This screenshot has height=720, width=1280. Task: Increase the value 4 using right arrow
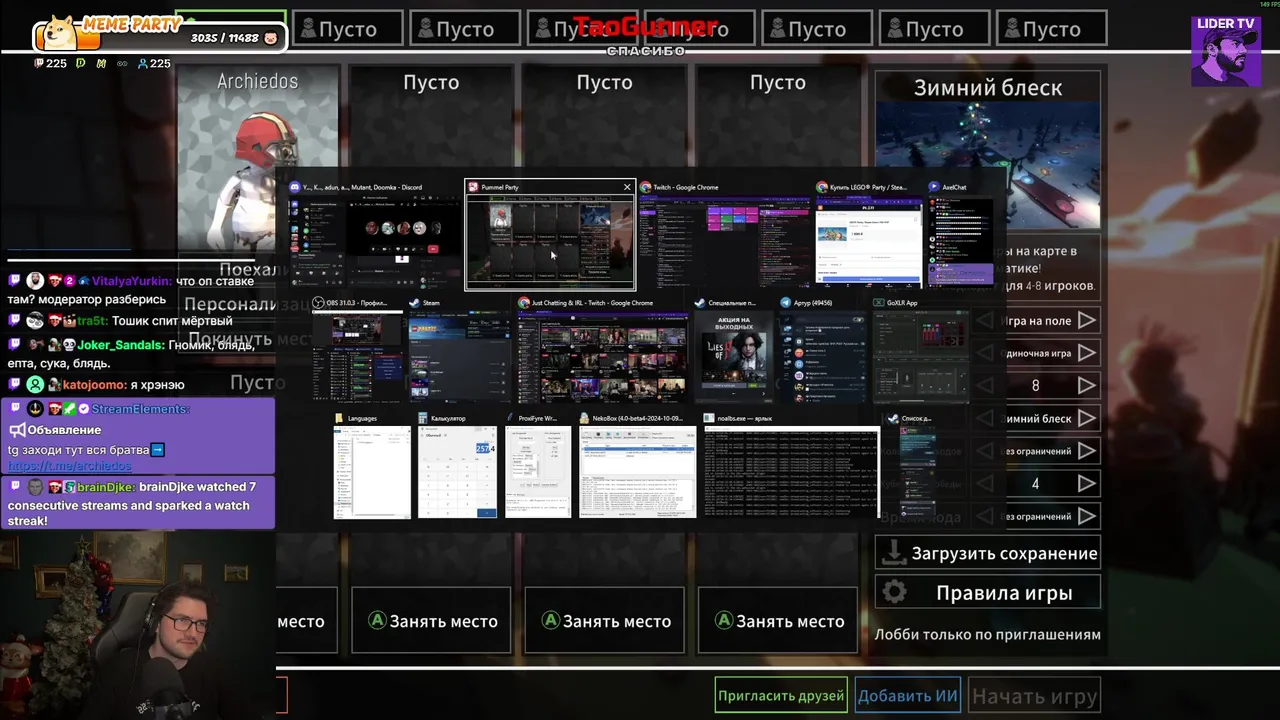pos(1086,483)
